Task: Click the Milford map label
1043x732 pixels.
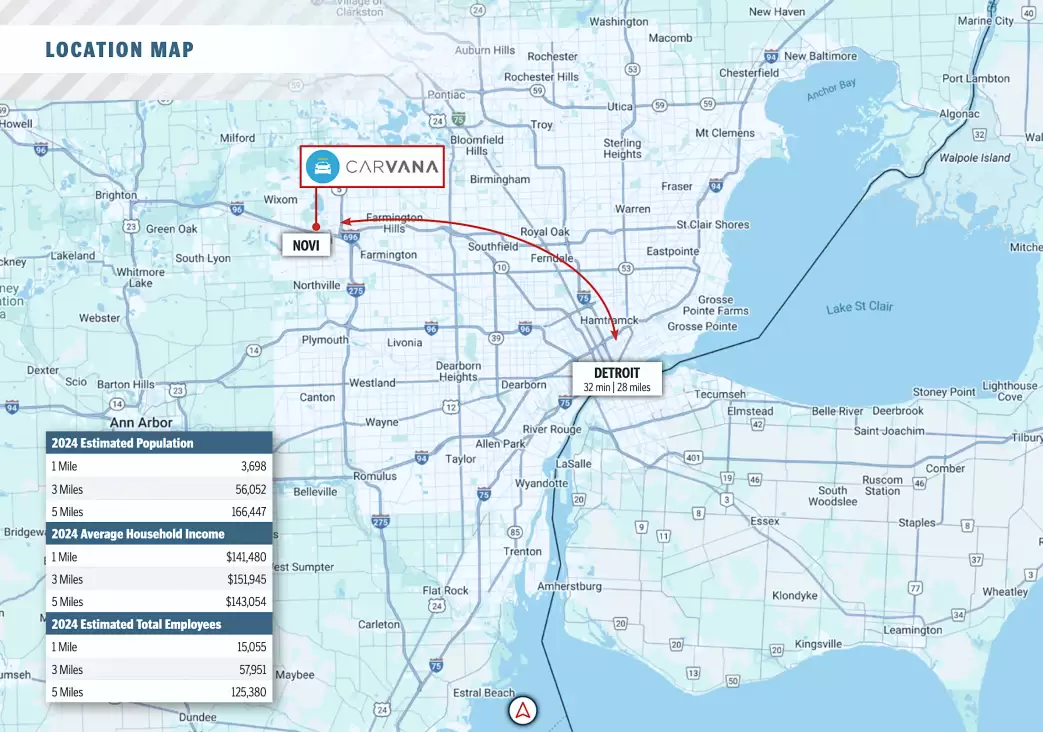Action: tap(237, 138)
